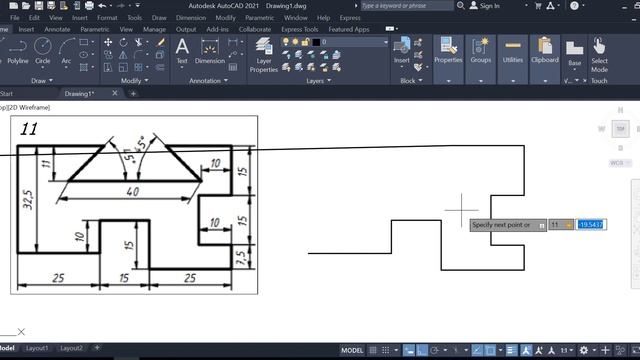Toggle snap mode in status bar

coord(386,350)
